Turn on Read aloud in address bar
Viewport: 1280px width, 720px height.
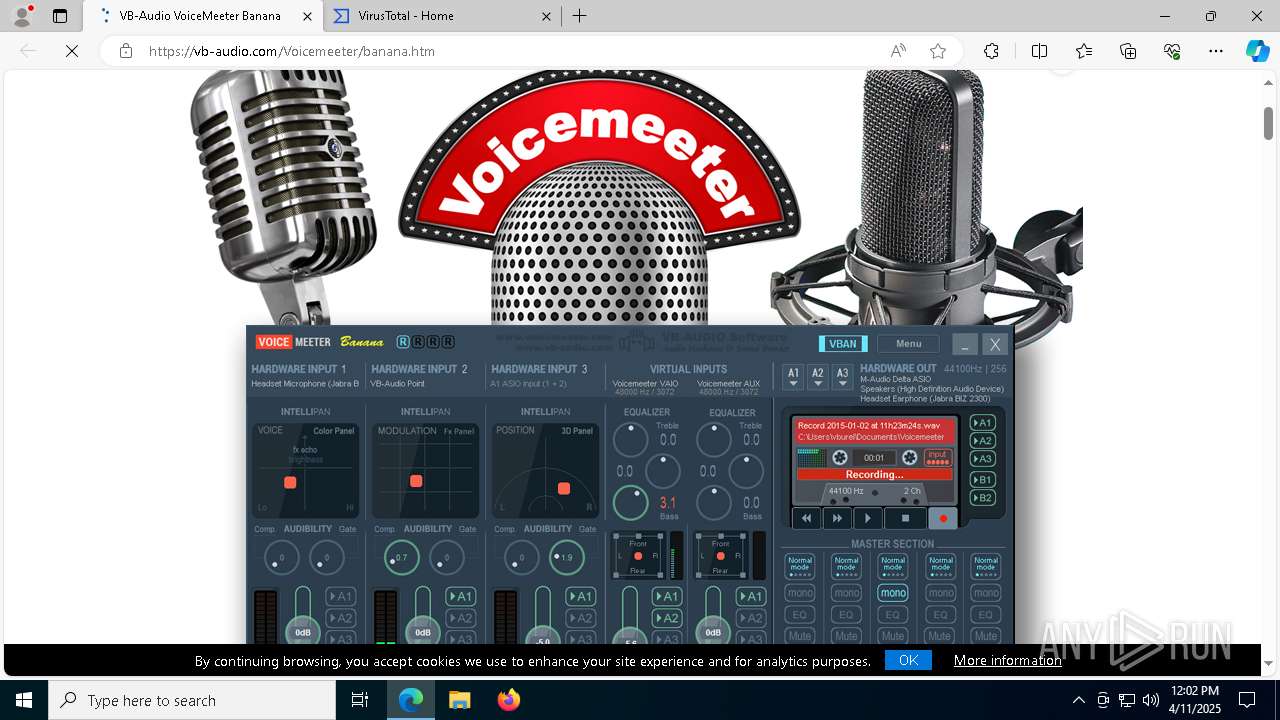pyautogui.click(x=898, y=51)
